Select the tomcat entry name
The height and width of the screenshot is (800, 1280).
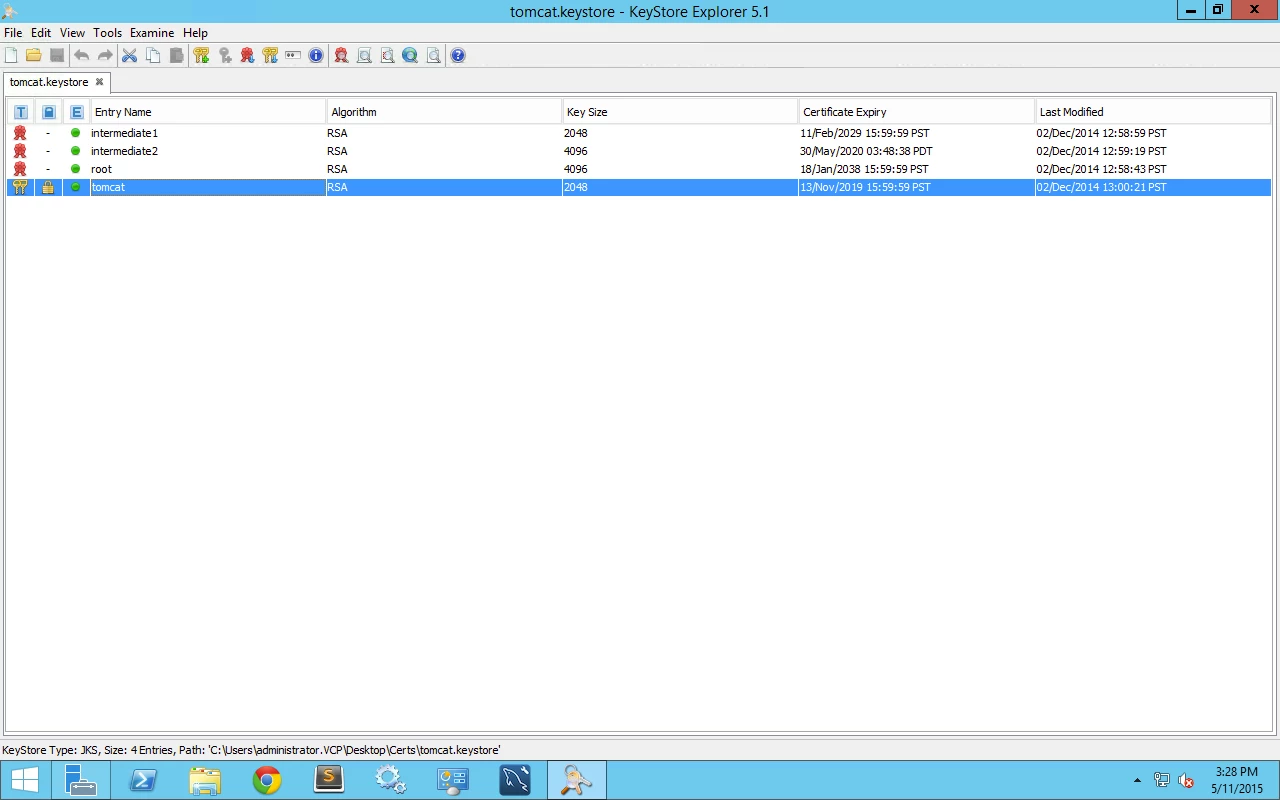pos(108,187)
